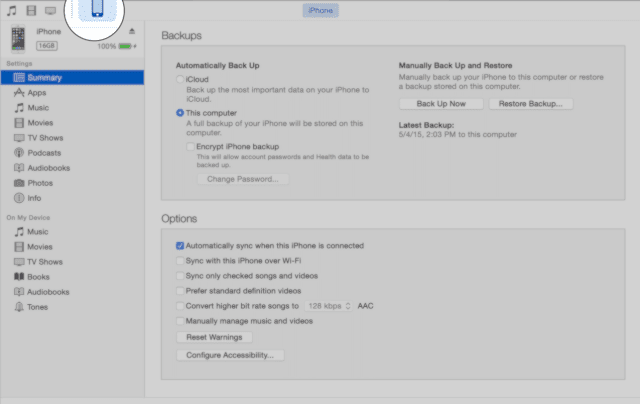Enable Sync only checked songs and videos
640x404 pixels.
coord(180,275)
